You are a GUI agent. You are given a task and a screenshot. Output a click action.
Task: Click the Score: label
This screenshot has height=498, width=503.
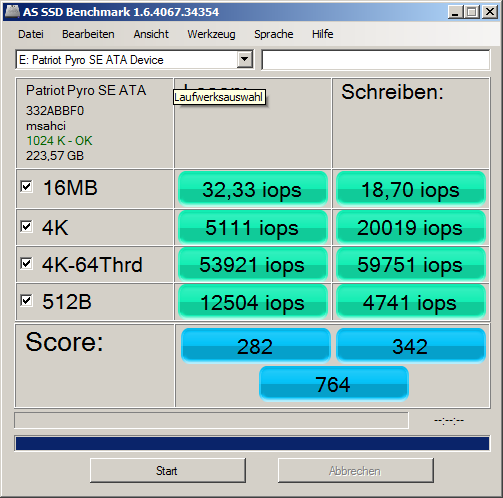click(64, 342)
